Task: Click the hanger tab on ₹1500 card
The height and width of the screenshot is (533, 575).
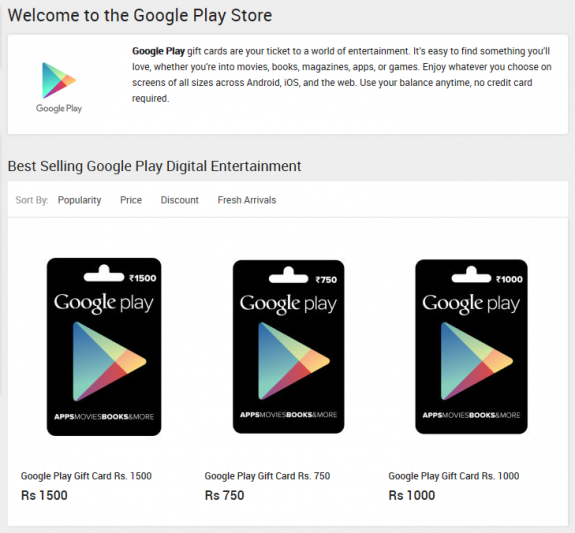Action: (x=104, y=273)
